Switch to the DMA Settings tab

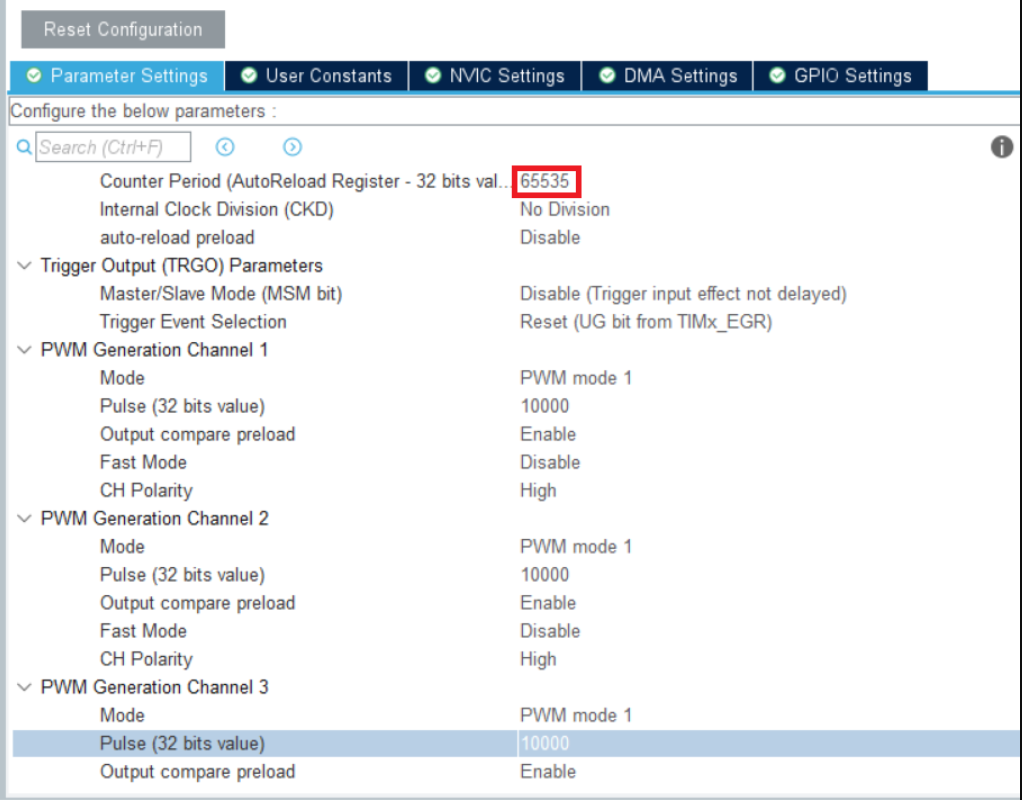click(x=666, y=75)
